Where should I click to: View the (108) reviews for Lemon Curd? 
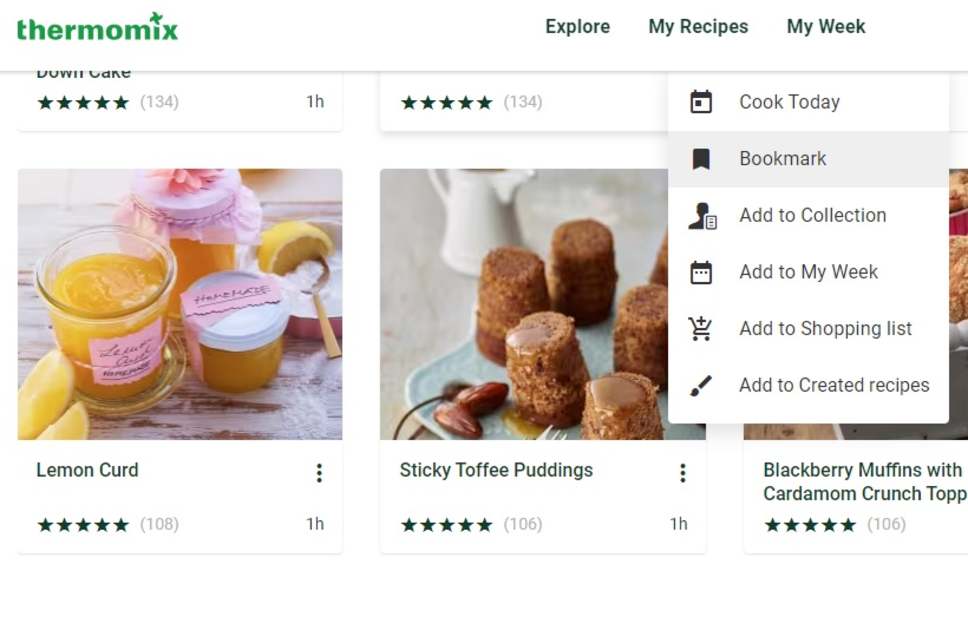[x=161, y=523]
